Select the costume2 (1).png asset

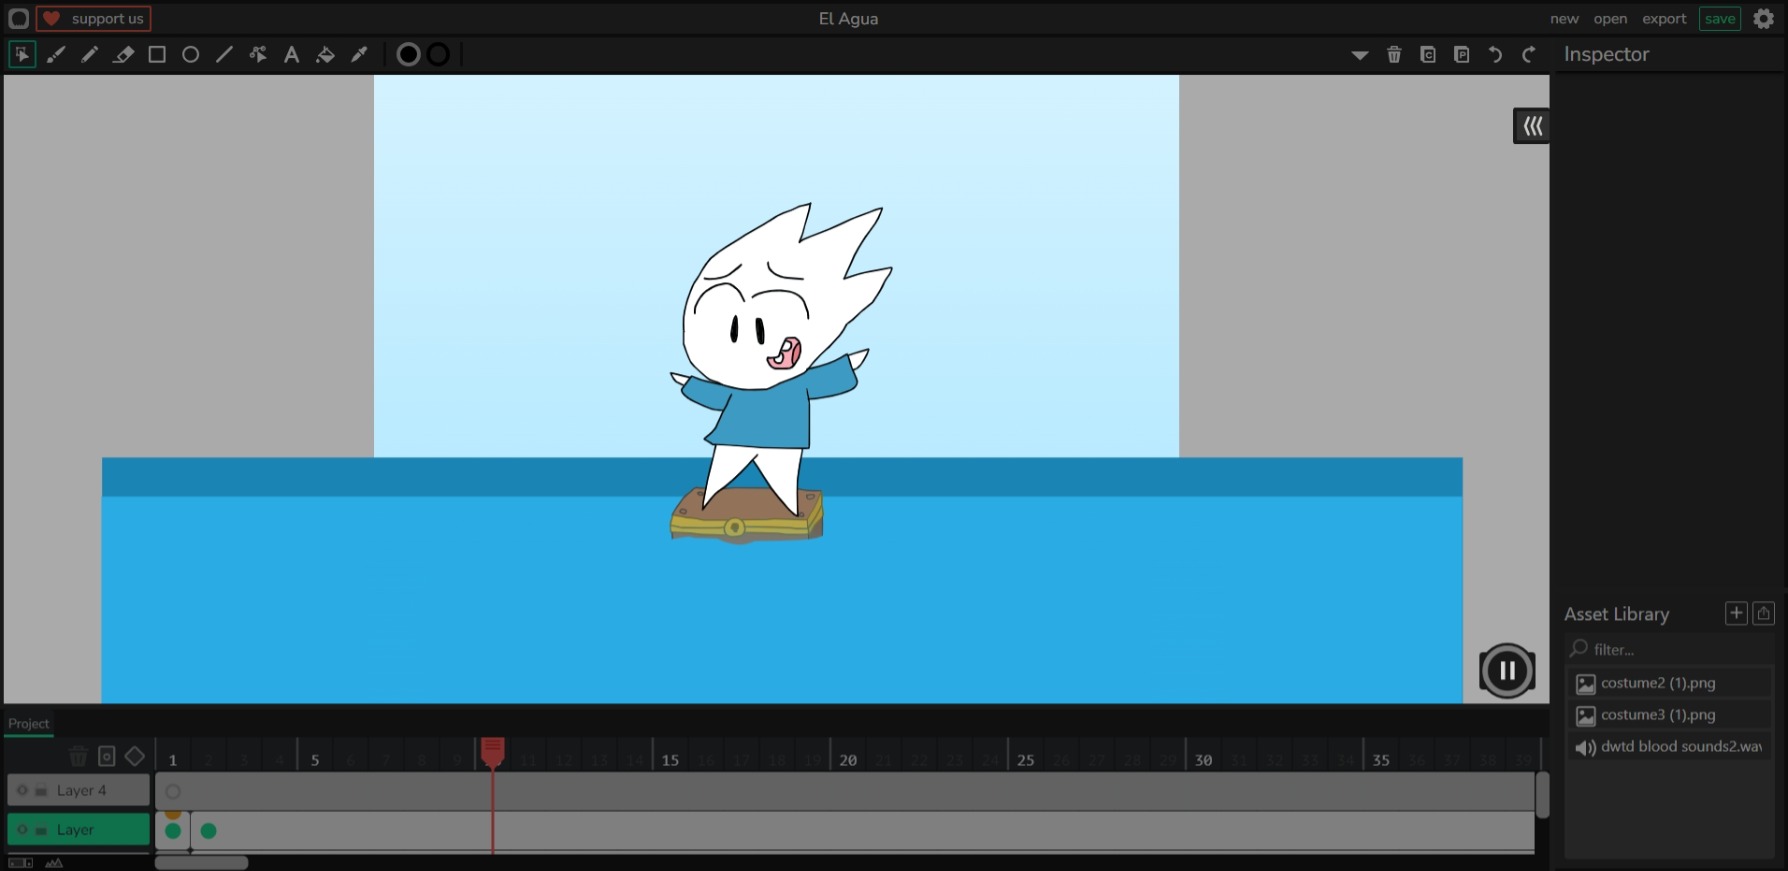tap(1668, 683)
